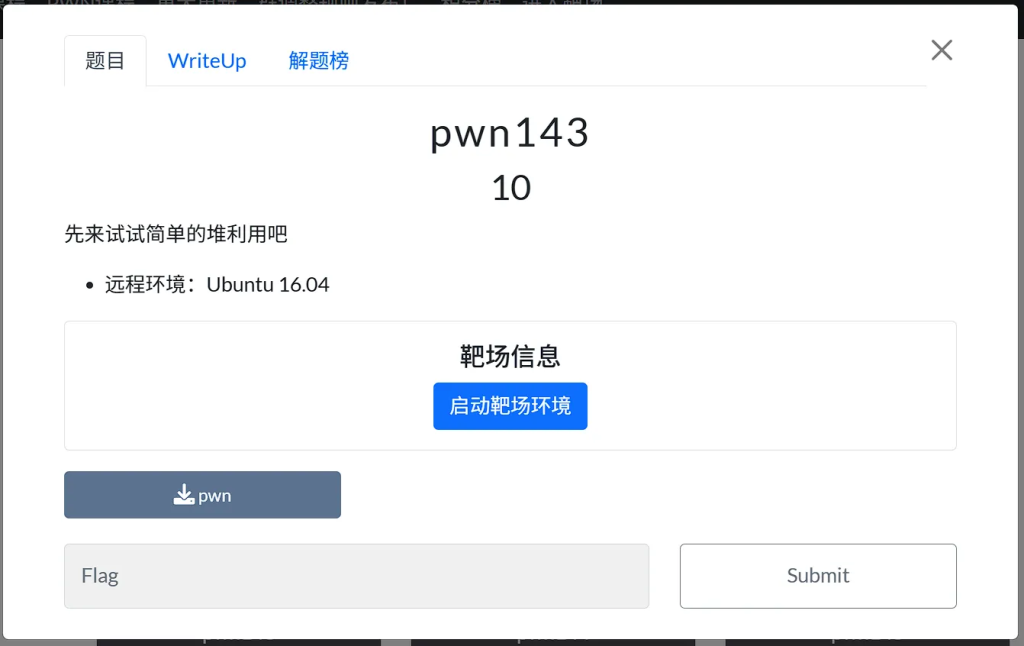Click the 靶场信息 heading
1024x646 pixels.
(510, 356)
